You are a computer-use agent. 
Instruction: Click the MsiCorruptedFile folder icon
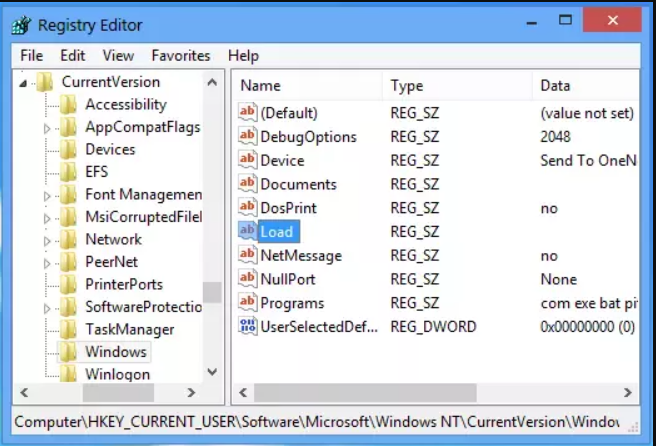click(68, 217)
